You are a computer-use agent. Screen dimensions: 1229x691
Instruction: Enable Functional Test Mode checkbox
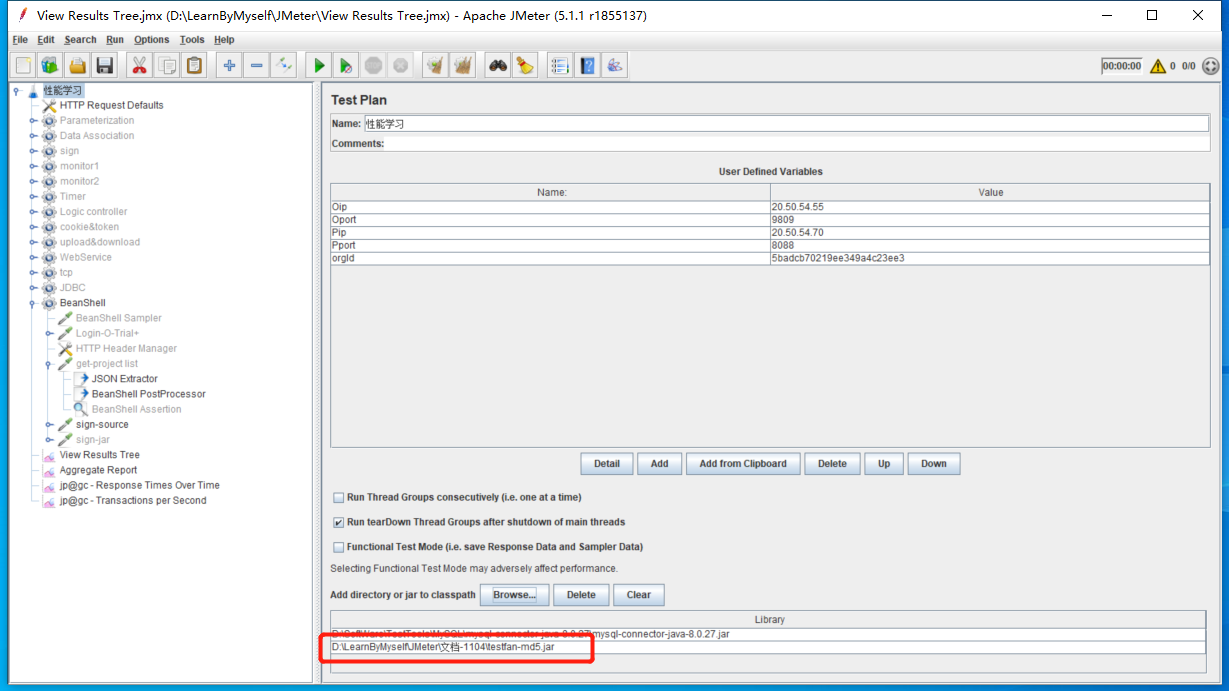pyautogui.click(x=339, y=547)
